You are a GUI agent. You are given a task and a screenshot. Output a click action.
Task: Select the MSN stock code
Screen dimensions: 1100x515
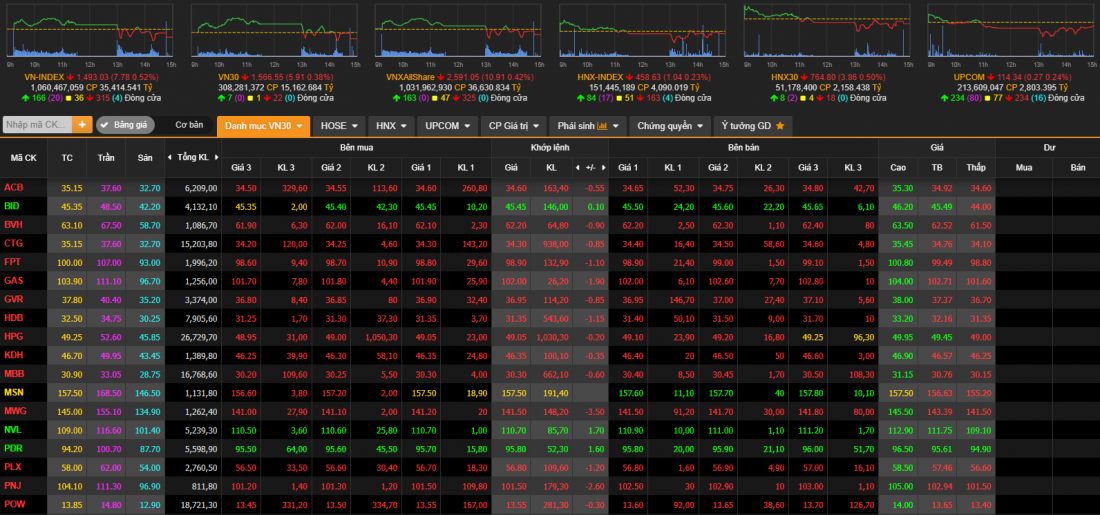pyautogui.click(x=14, y=392)
